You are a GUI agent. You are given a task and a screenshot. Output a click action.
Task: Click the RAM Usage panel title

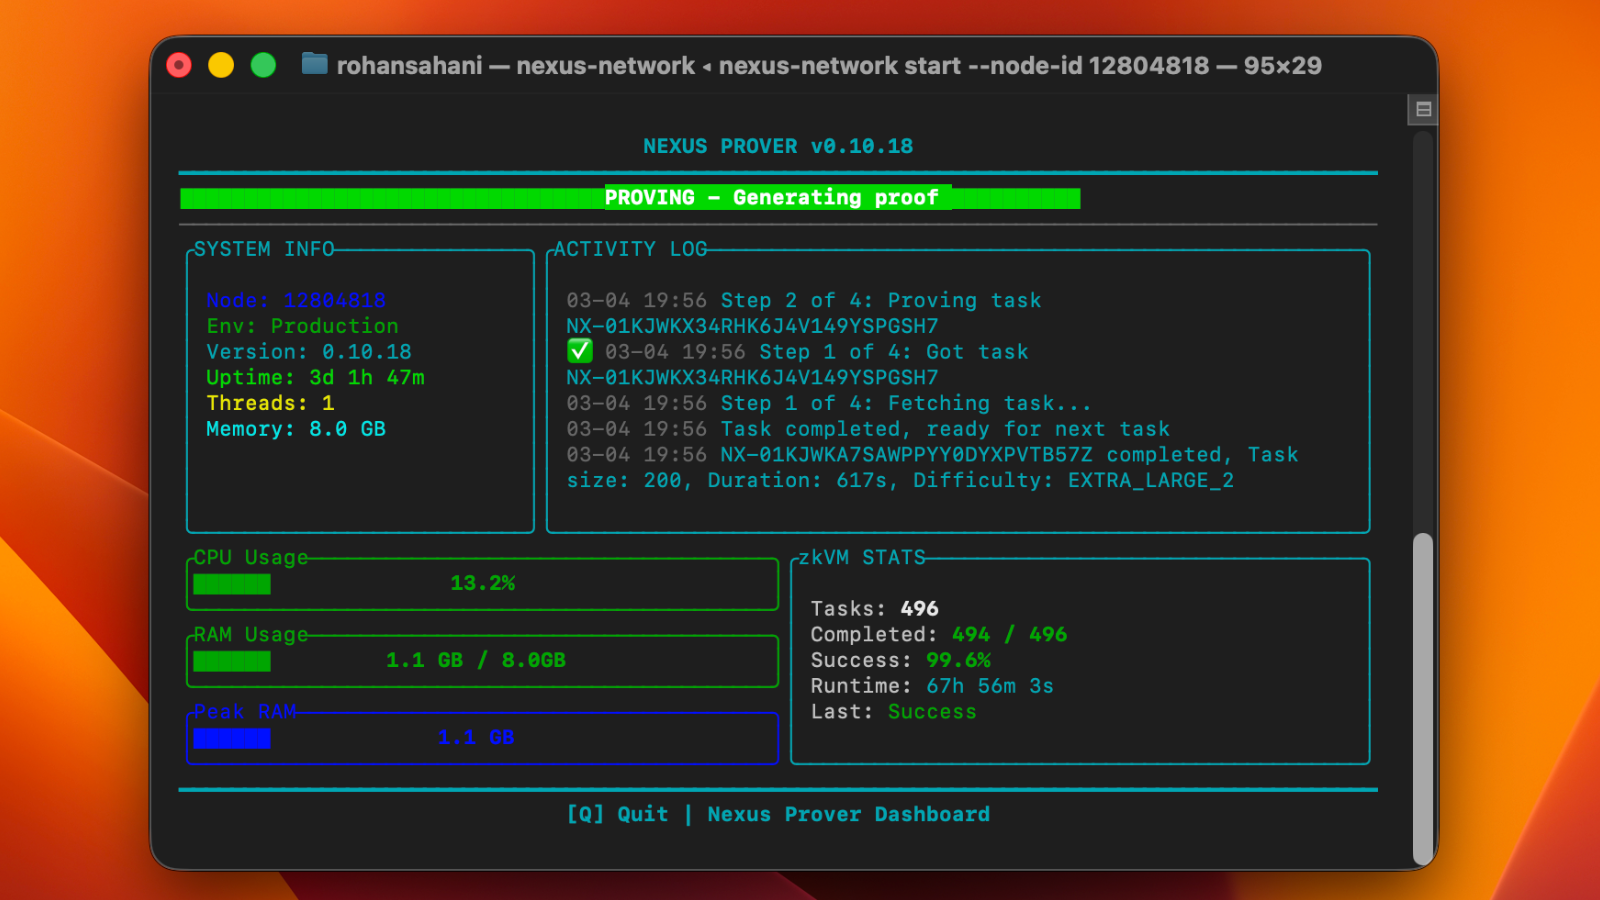tap(251, 634)
